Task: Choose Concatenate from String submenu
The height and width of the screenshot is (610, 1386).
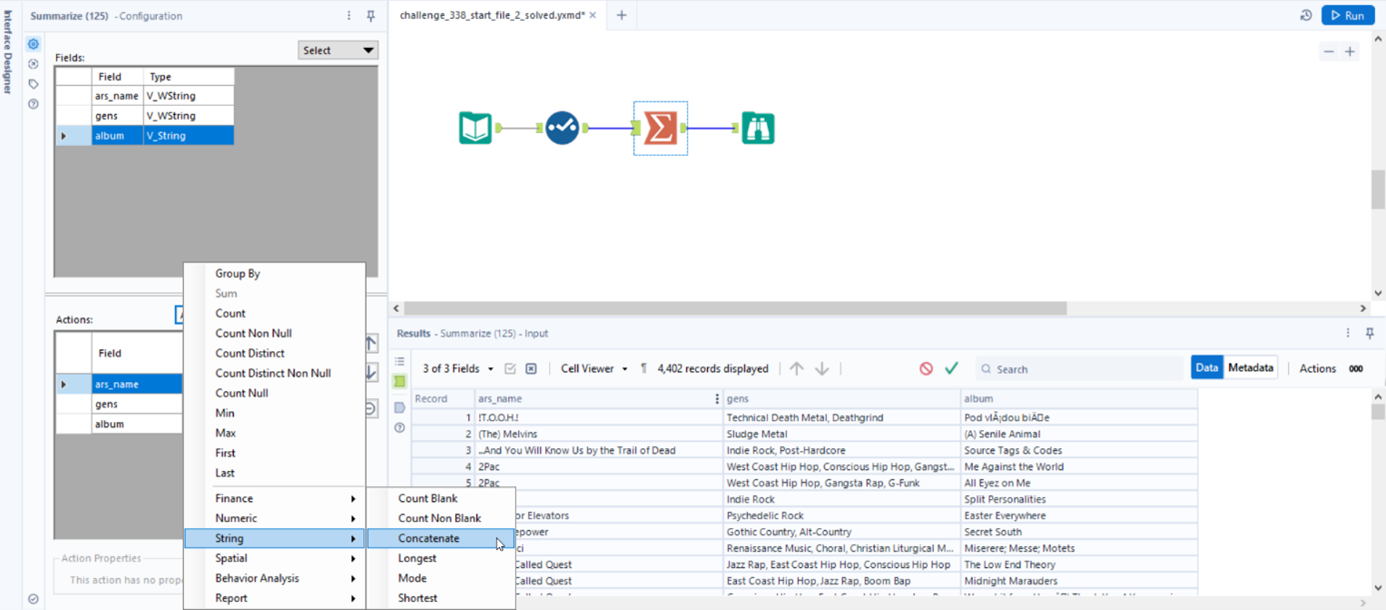Action: 441,538
